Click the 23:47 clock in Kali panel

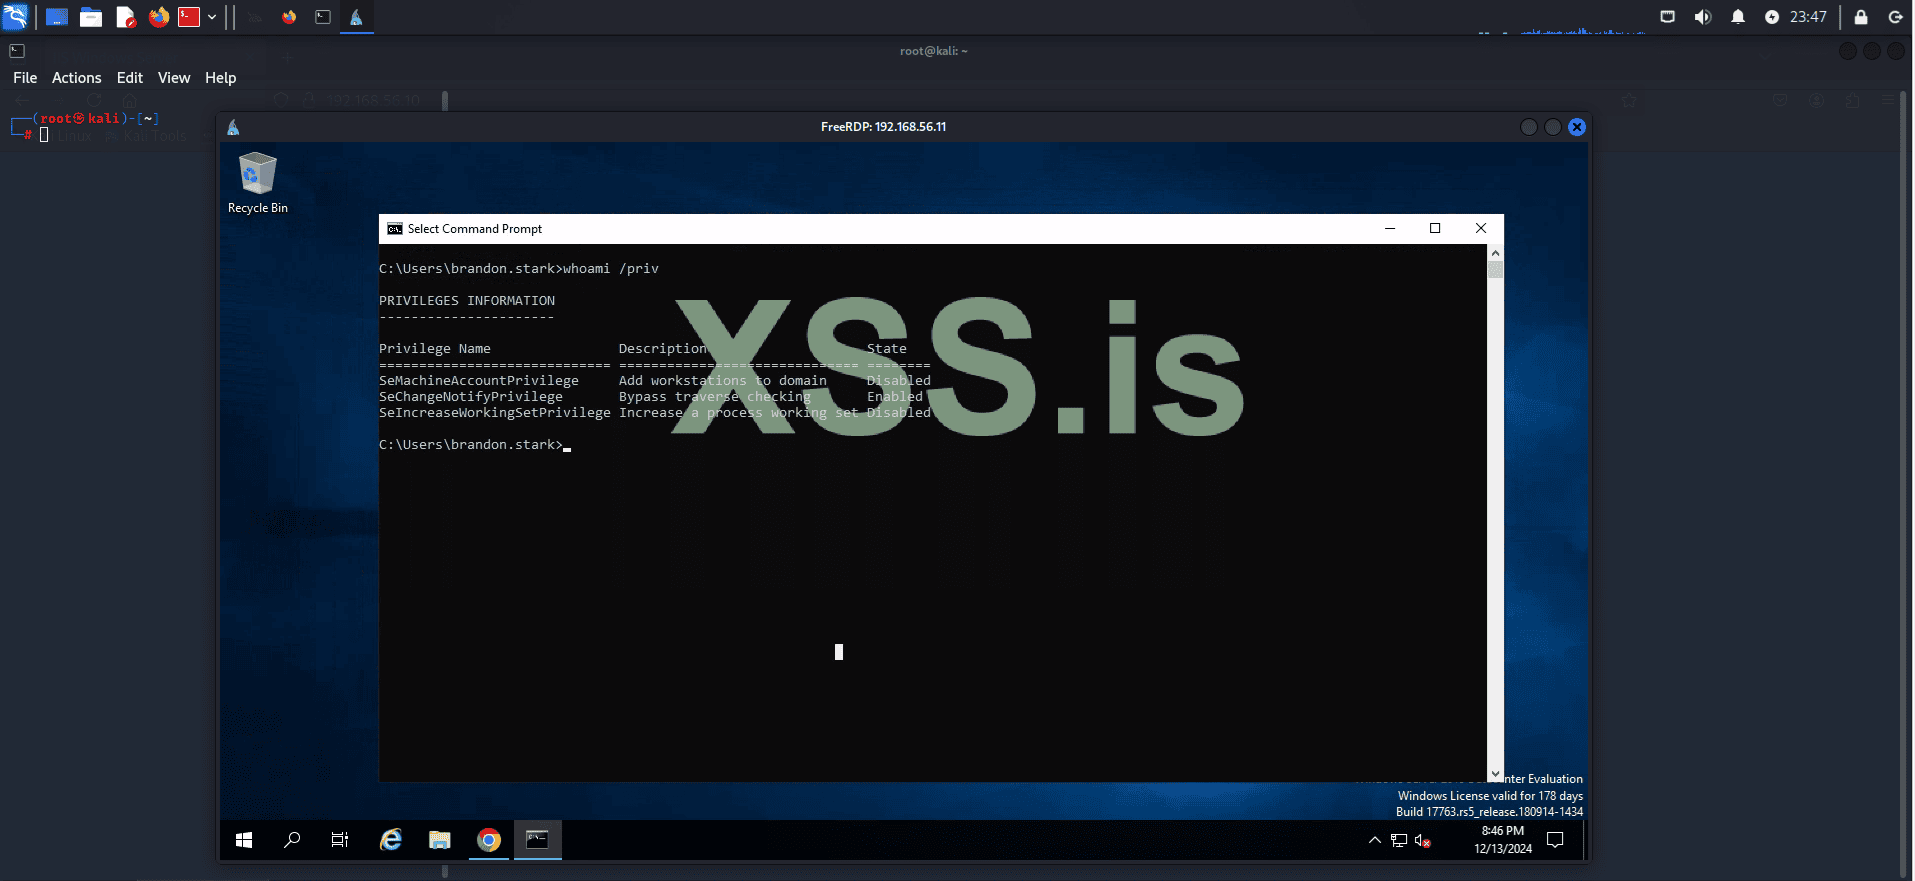pyautogui.click(x=1808, y=17)
